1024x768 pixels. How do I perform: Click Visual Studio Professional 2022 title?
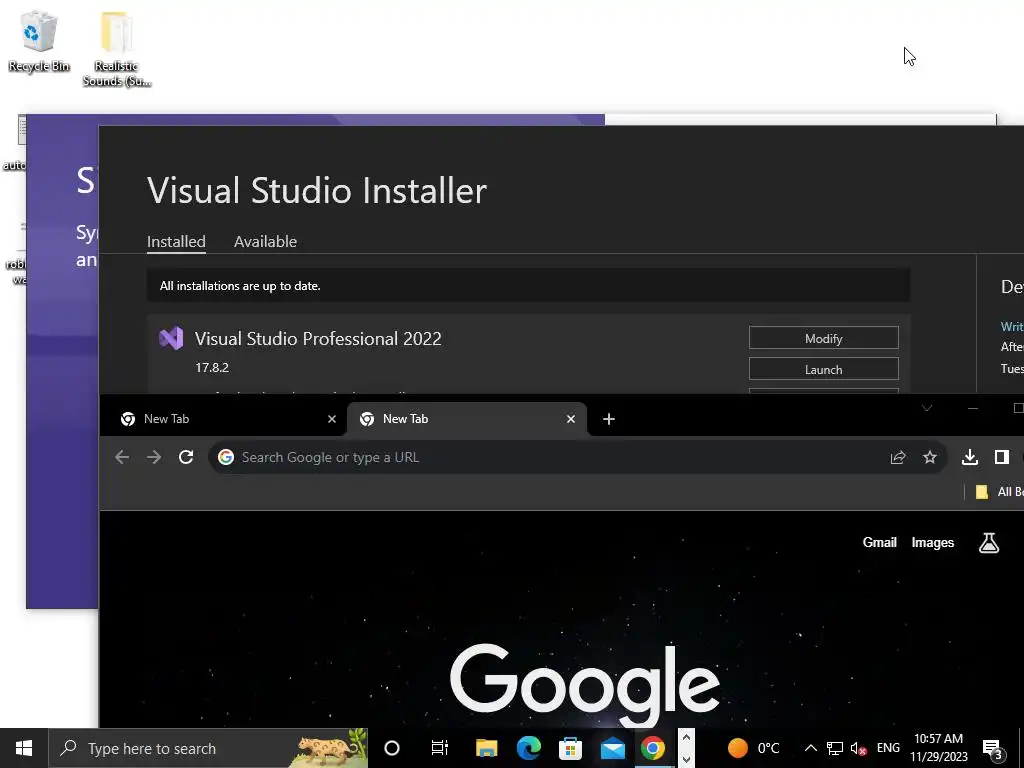click(318, 338)
